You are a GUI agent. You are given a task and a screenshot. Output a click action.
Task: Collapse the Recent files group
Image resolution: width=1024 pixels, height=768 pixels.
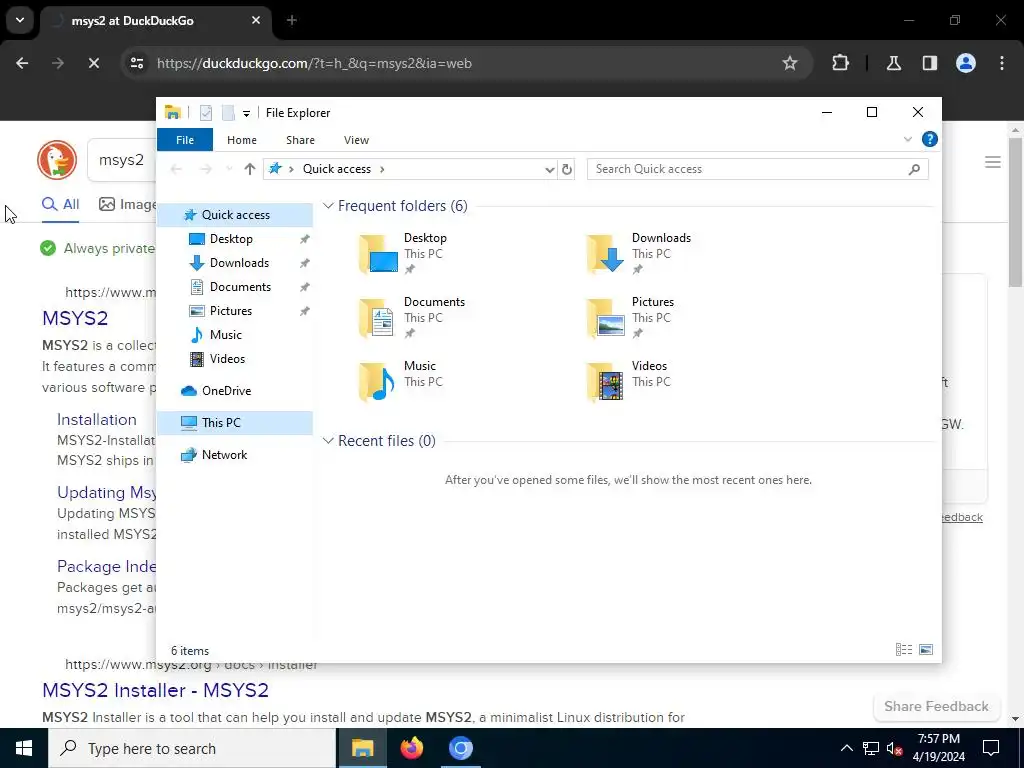pyautogui.click(x=328, y=441)
